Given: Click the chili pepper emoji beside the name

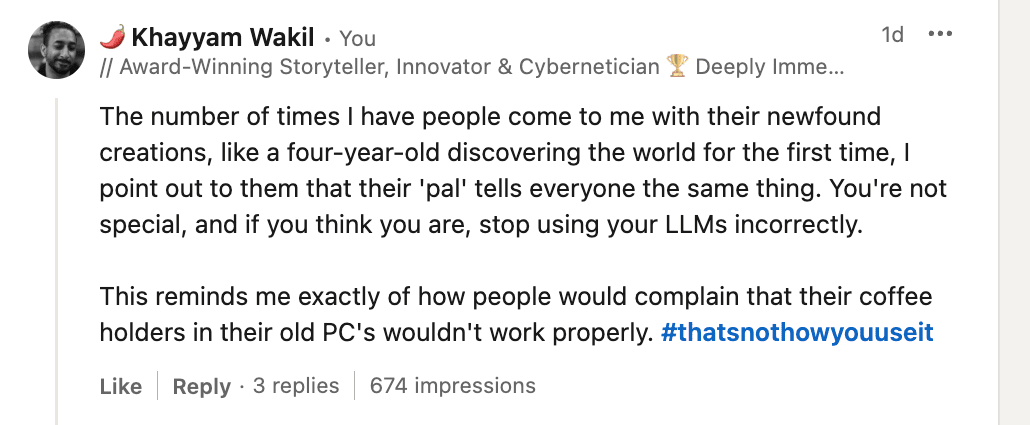Looking at the screenshot, I should pyautogui.click(x=112, y=38).
